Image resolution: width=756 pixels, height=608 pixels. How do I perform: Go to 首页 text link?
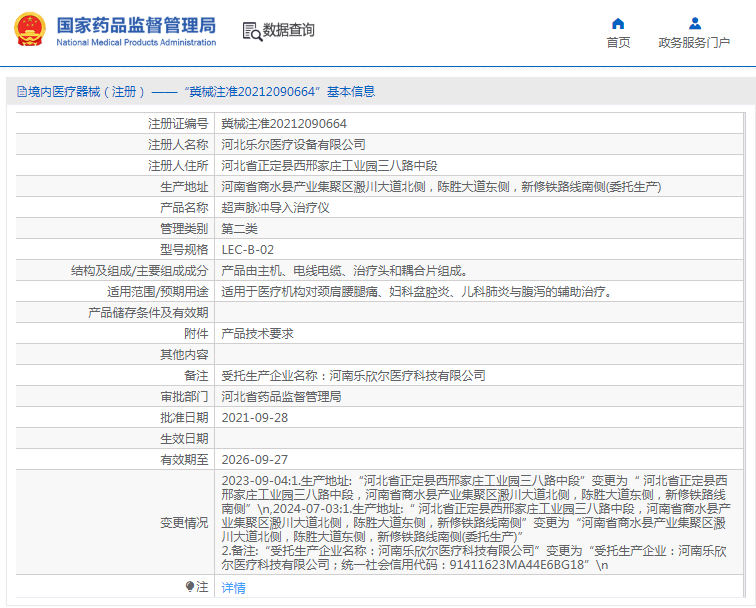pos(618,43)
